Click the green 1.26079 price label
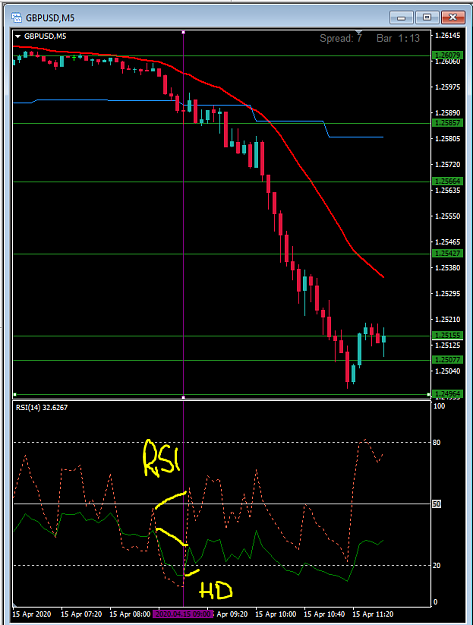Screen dimensions: 473x625 pyautogui.click(x=447, y=55)
